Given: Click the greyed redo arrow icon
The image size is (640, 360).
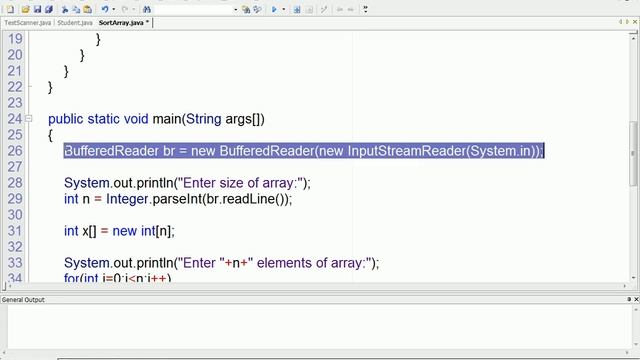Looking at the screenshot, I should (x=125, y=9).
